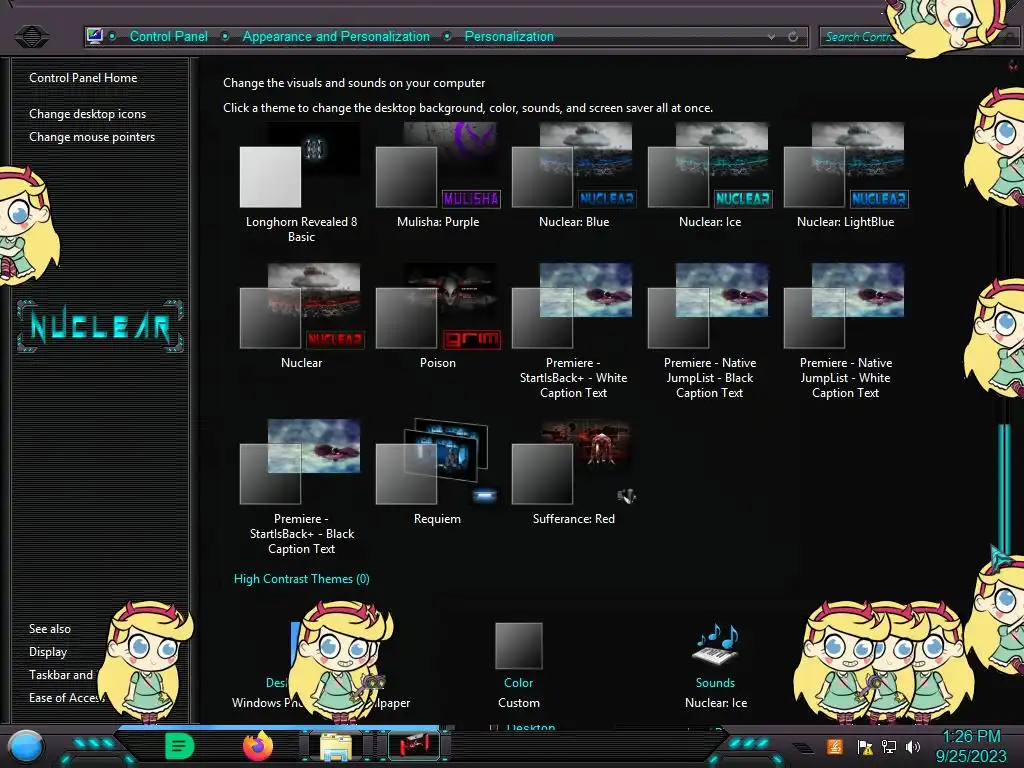This screenshot has height=768, width=1024.
Task: Go to Control Panel breadcrumb
Action: pyautogui.click(x=168, y=37)
